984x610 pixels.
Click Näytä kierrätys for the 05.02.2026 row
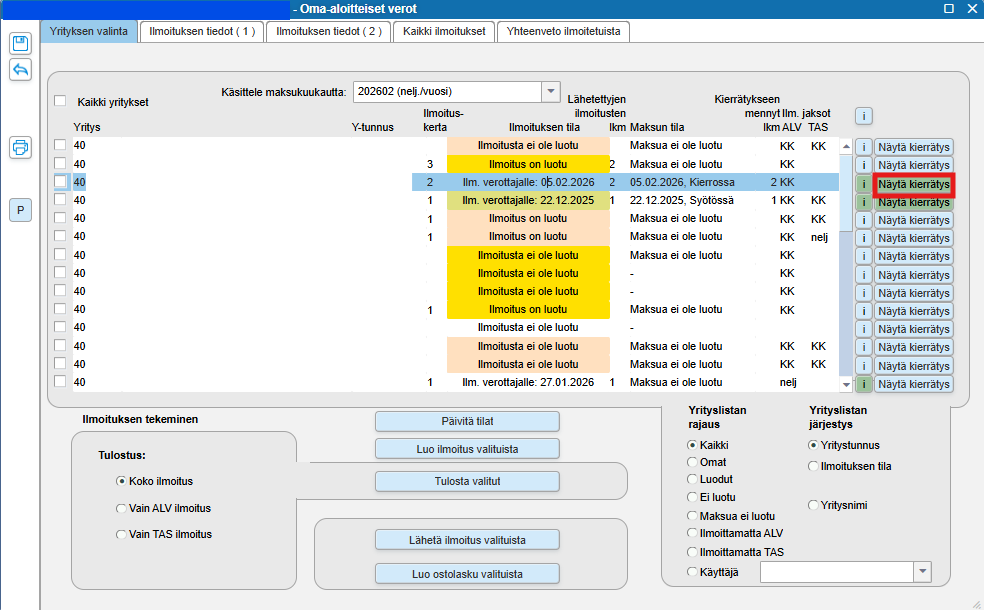click(x=914, y=185)
